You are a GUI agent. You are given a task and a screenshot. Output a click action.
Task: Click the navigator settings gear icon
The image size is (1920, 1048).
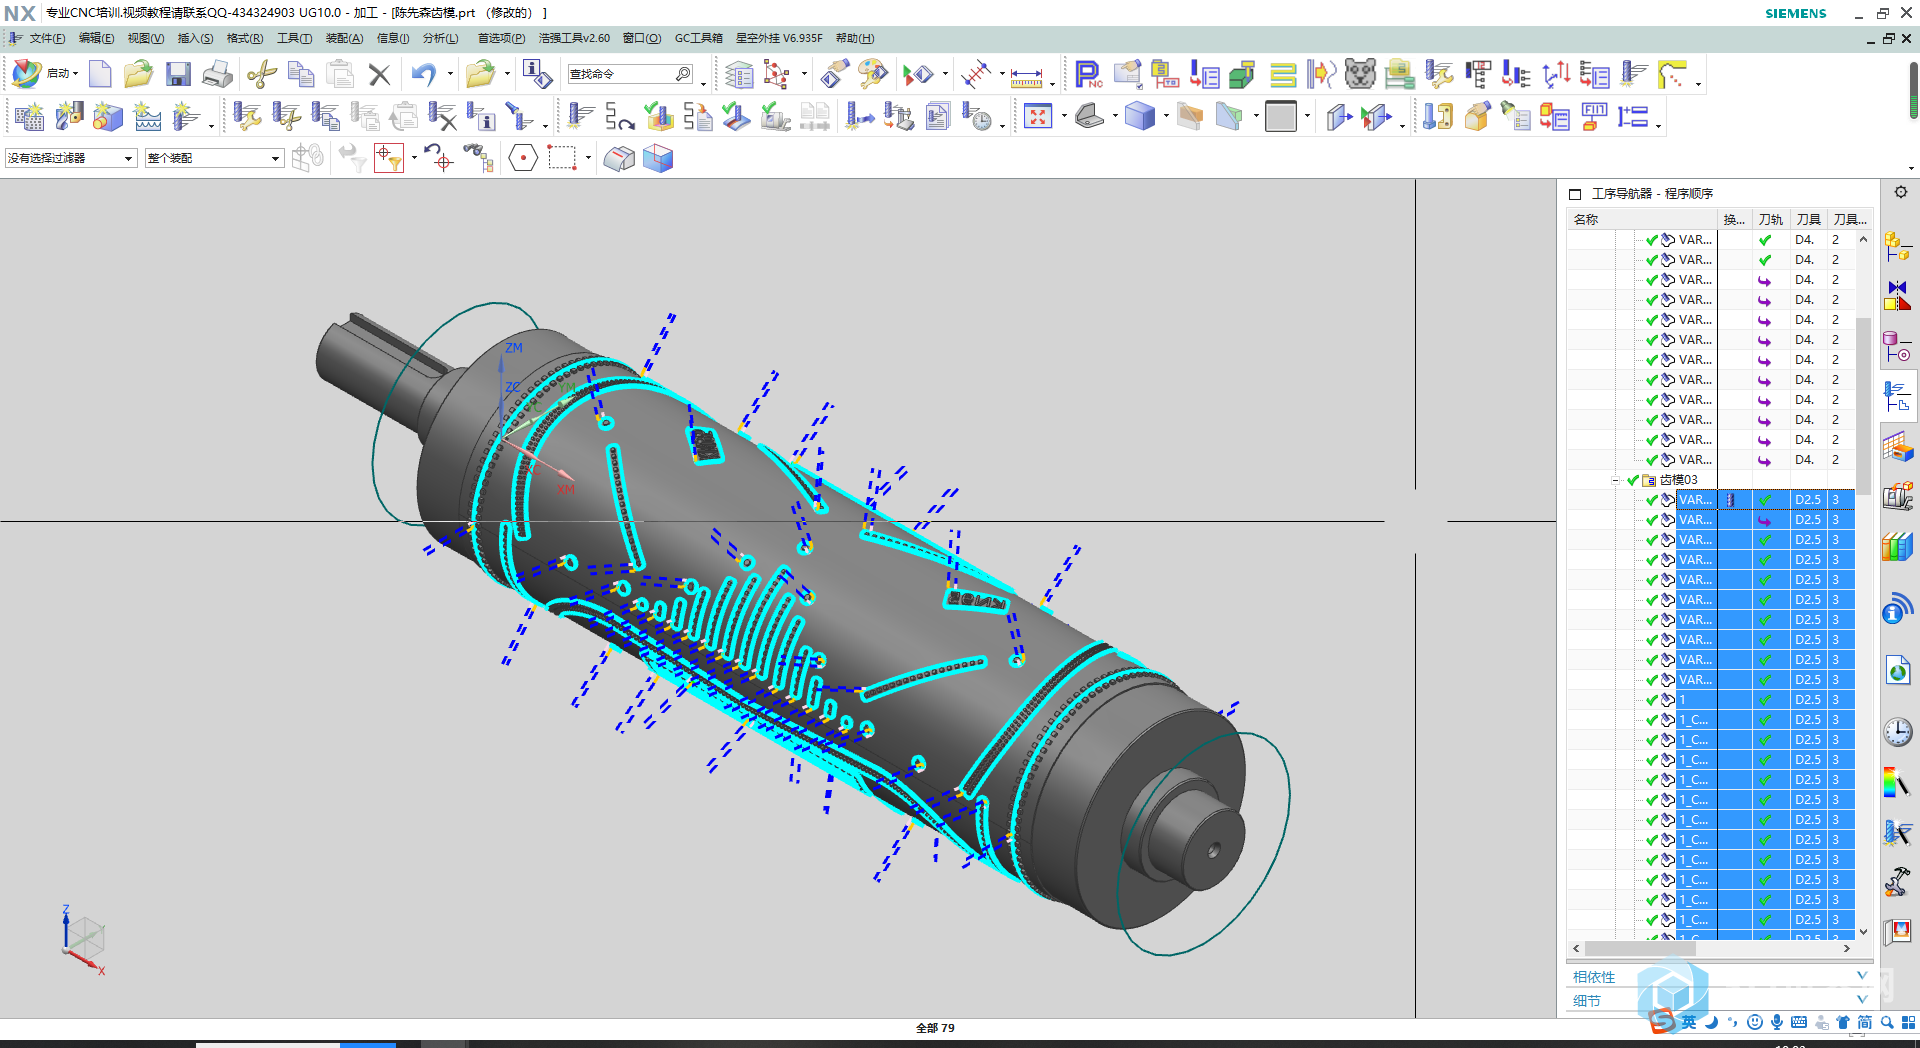pos(1901,193)
